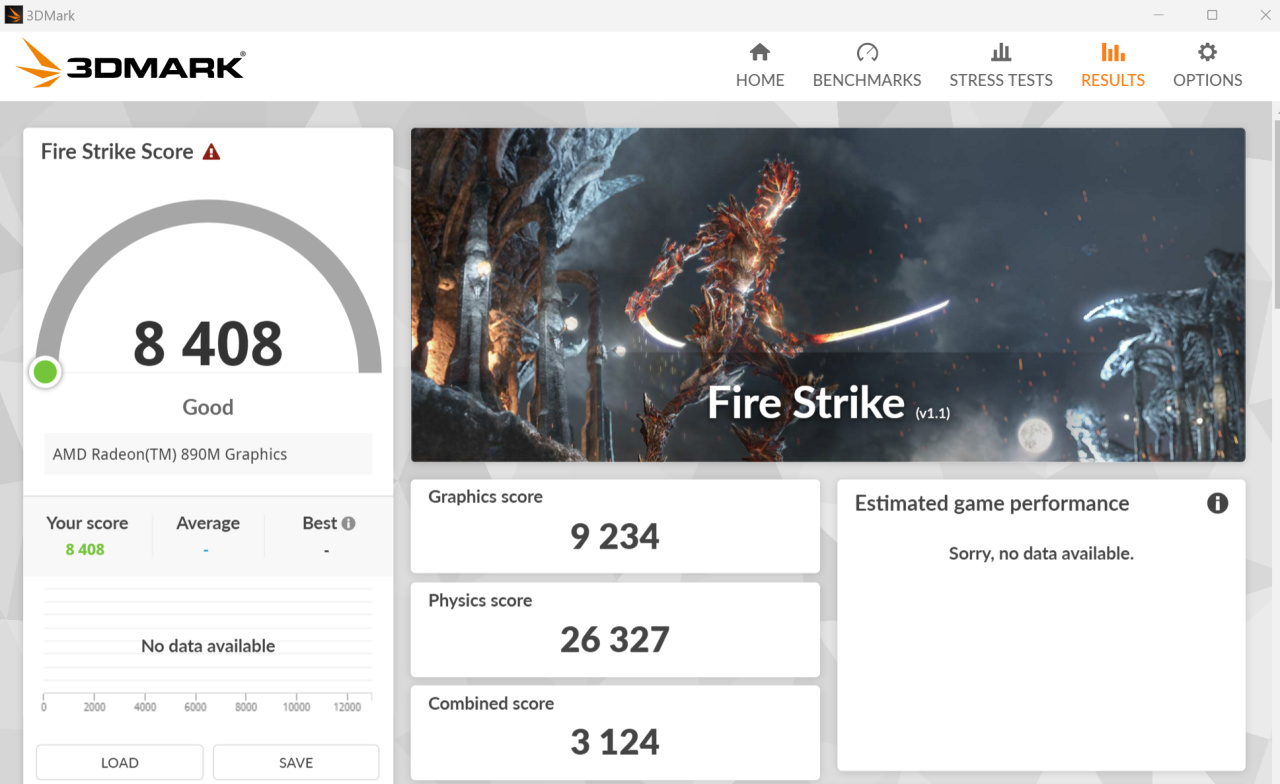Open Options using the gear icon
The width and height of the screenshot is (1280, 784).
(1208, 52)
